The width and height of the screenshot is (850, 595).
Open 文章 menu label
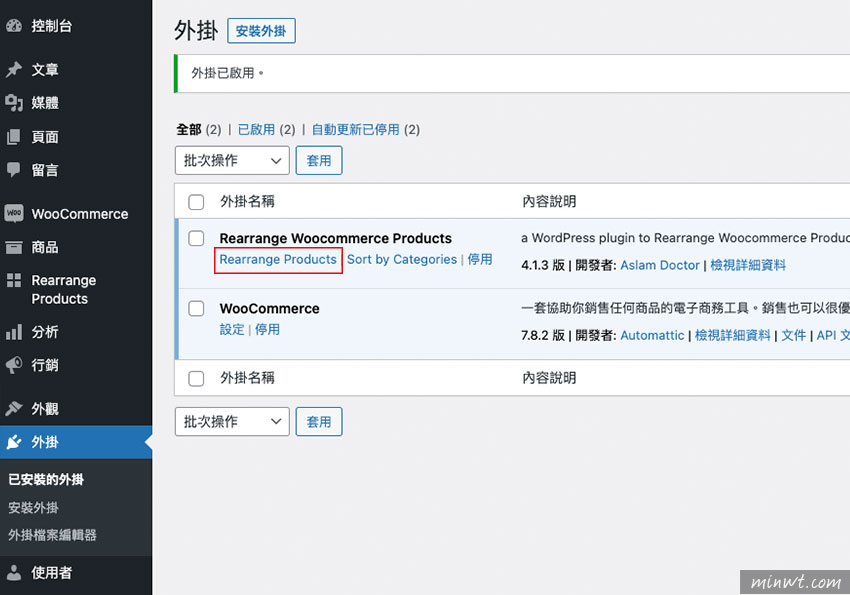tap(45, 69)
